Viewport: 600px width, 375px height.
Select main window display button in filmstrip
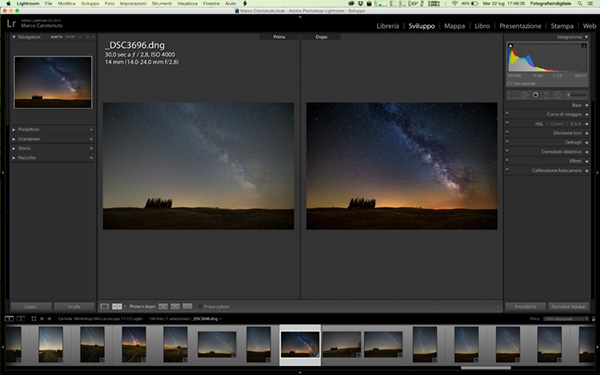pyautogui.click(x=9, y=318)
